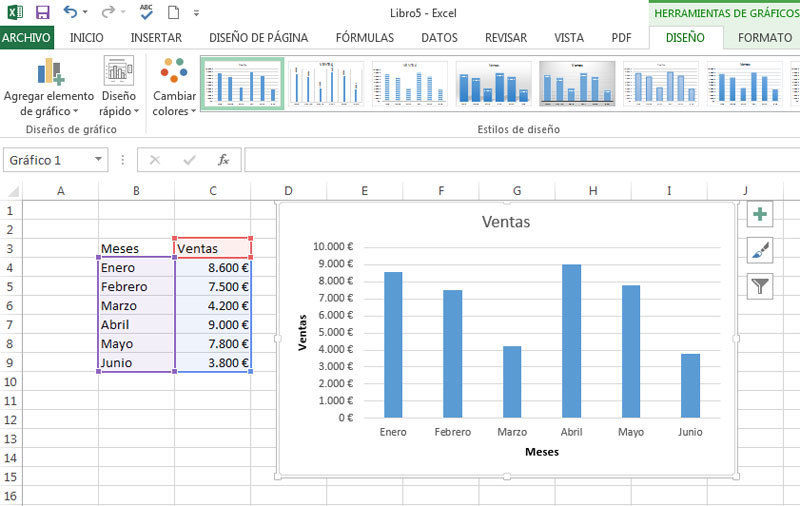Select the dark gray background chart style
Image resolution: width=800 pixels, height=506 pixels.
coord(577,83)
